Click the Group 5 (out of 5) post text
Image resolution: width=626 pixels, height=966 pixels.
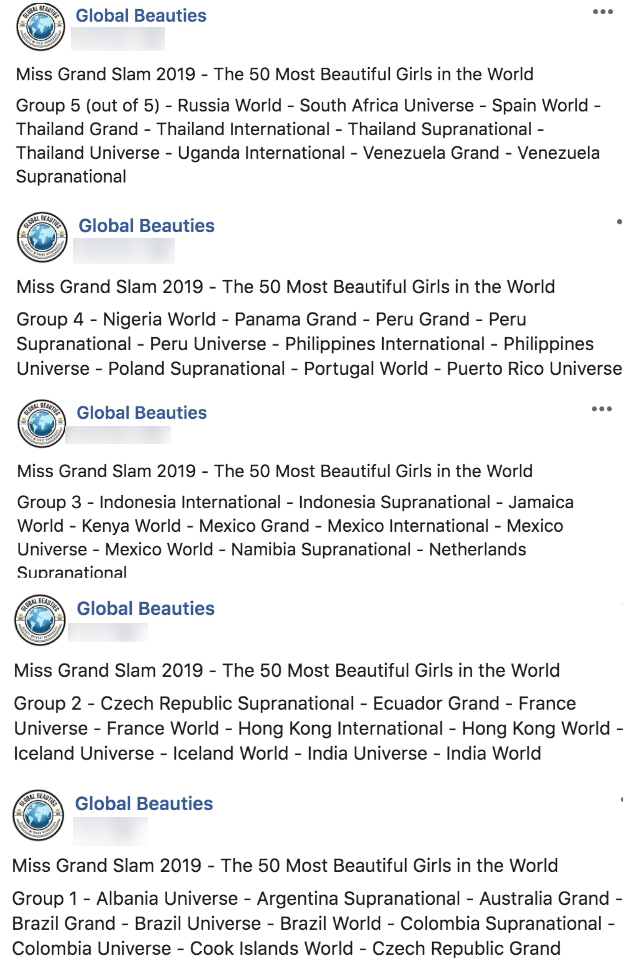[x=308, y=140]
